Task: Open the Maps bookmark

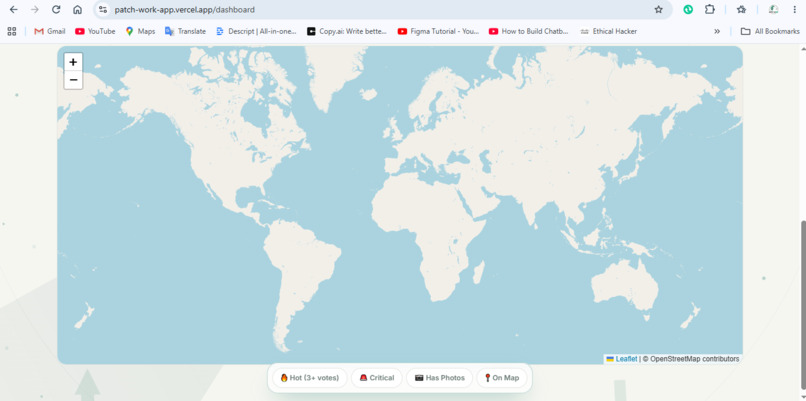Action: coord(140,31)
